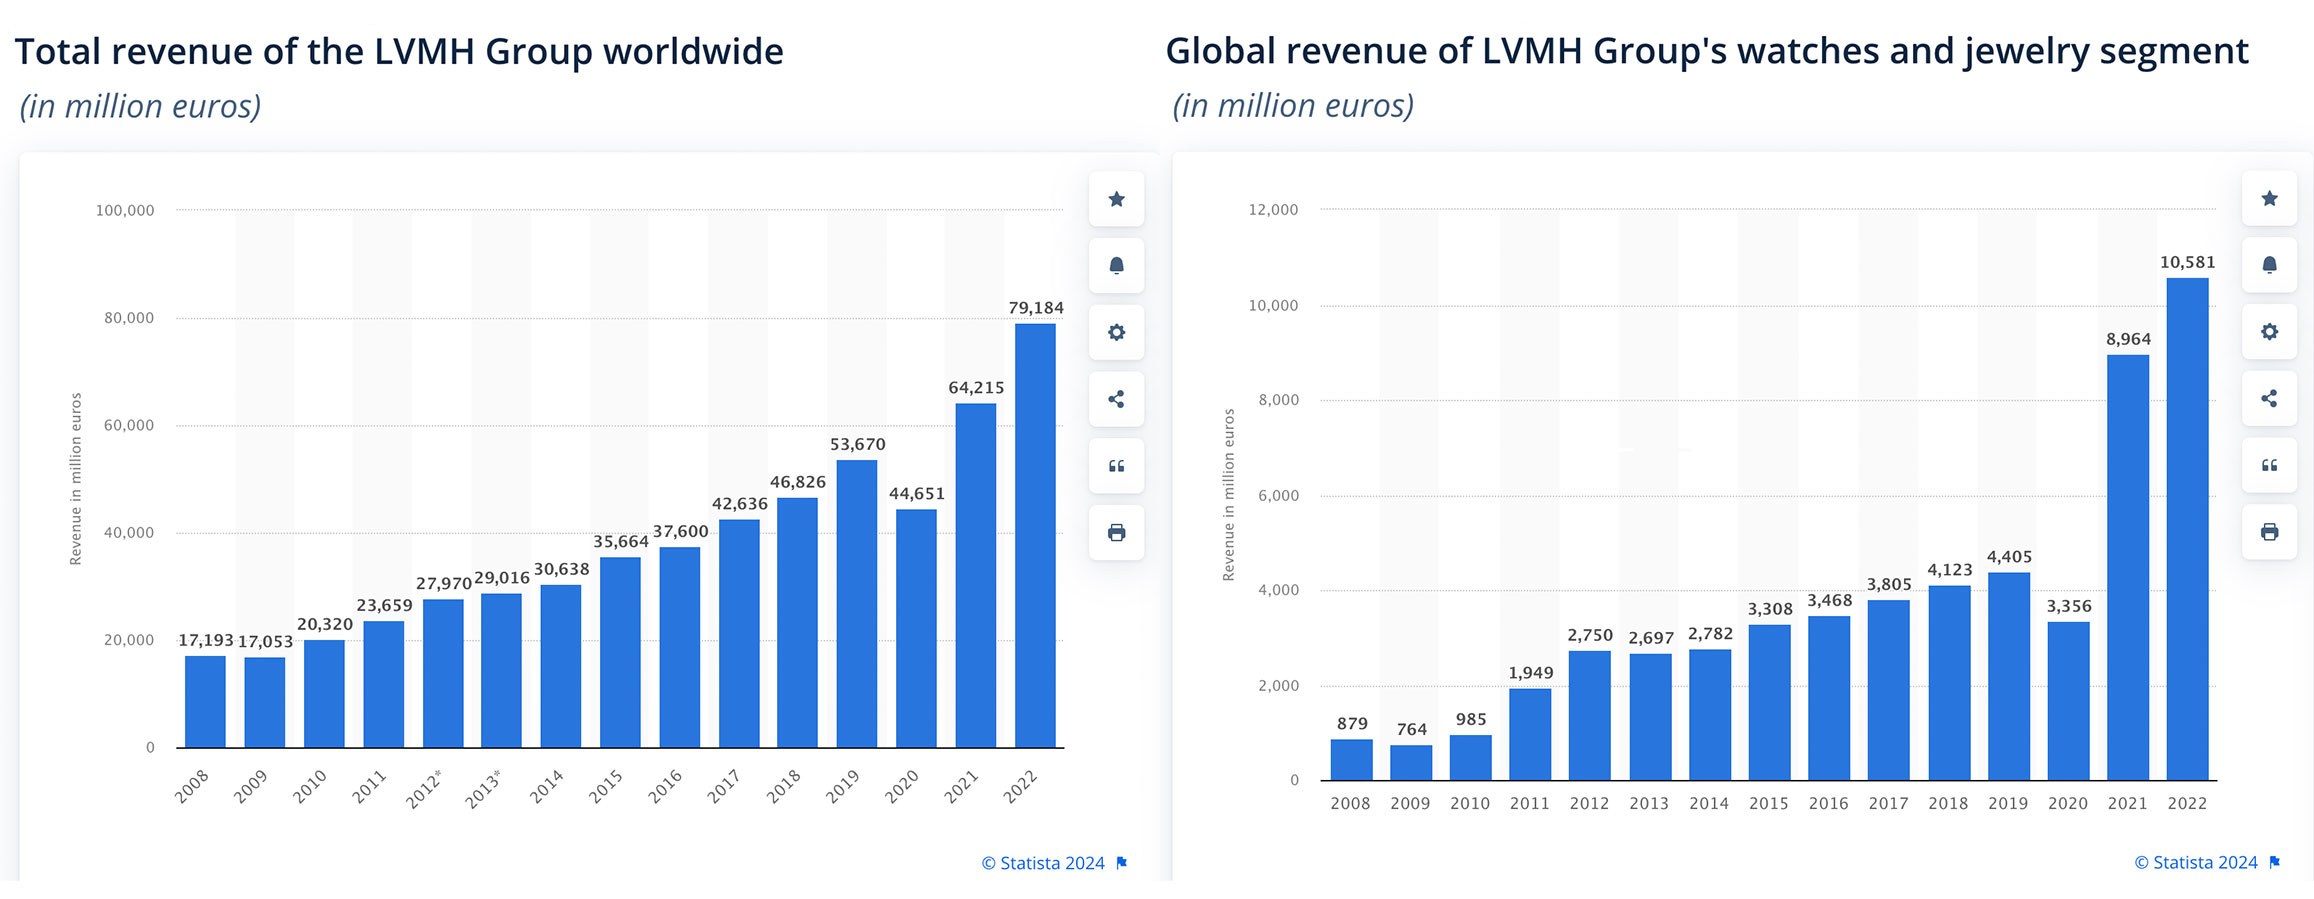The width and height of the screenshot is (2314, 899).
Task: Click the 2008 bar labeled 17,193
Action: (x=205, y=701)
